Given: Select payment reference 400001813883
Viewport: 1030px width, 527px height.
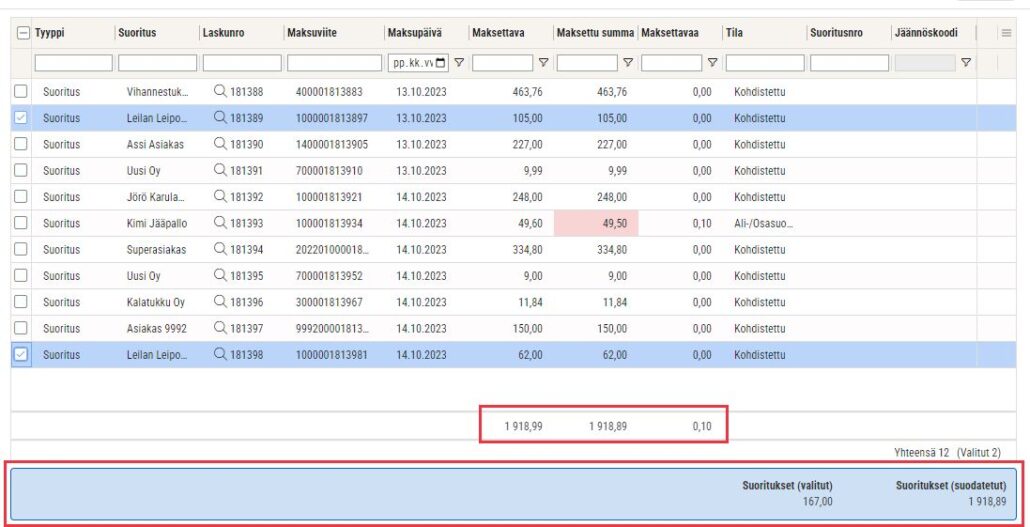Looking at the screenshot, I should coord(328,92).
